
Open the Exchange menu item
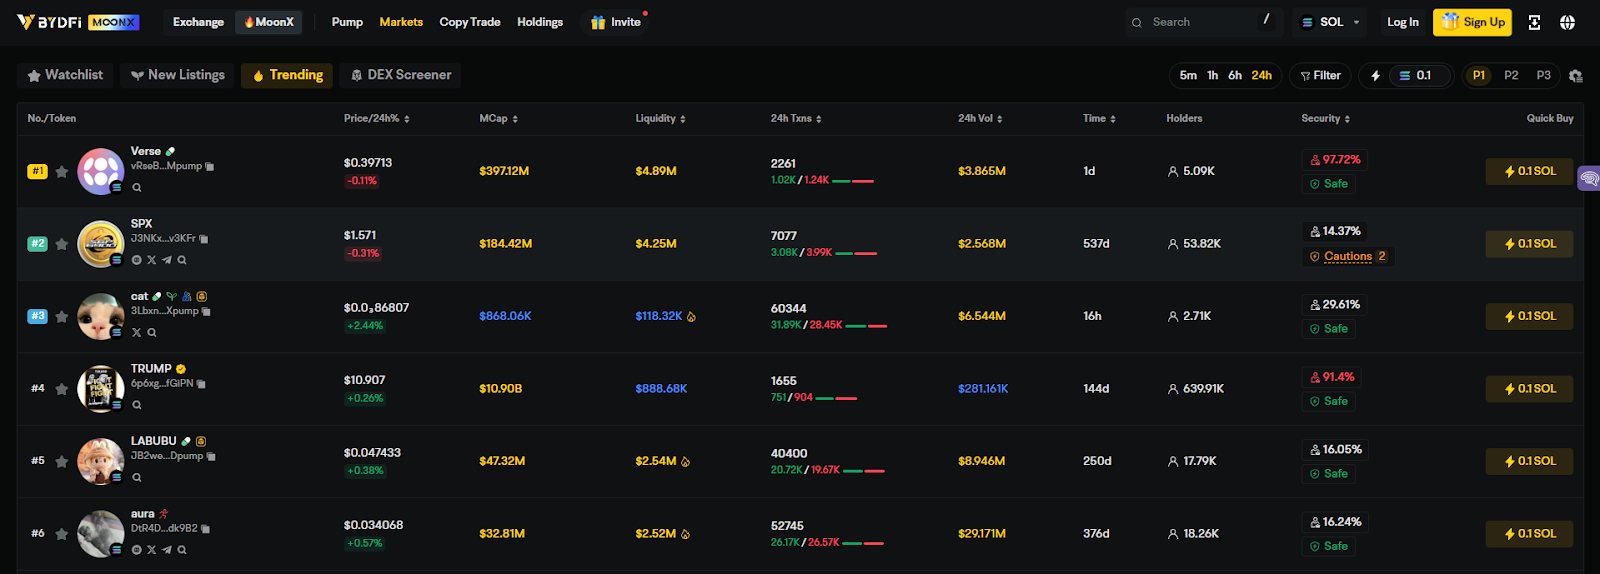[x=198, y=22]
